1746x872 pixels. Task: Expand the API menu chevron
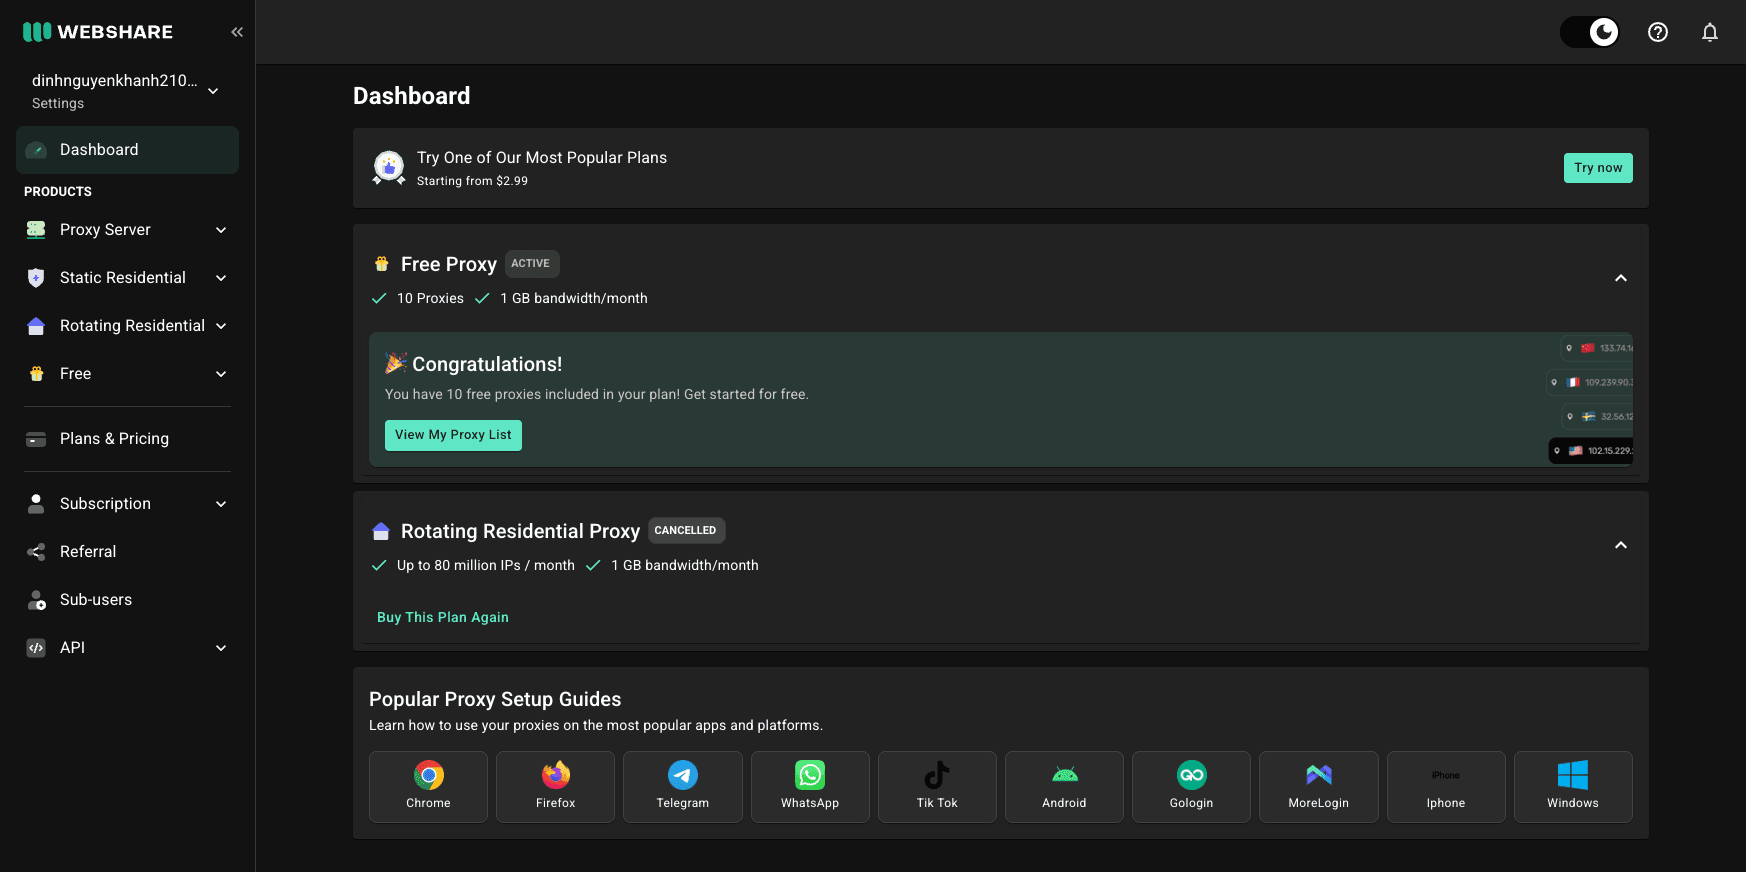coord(221,648)
